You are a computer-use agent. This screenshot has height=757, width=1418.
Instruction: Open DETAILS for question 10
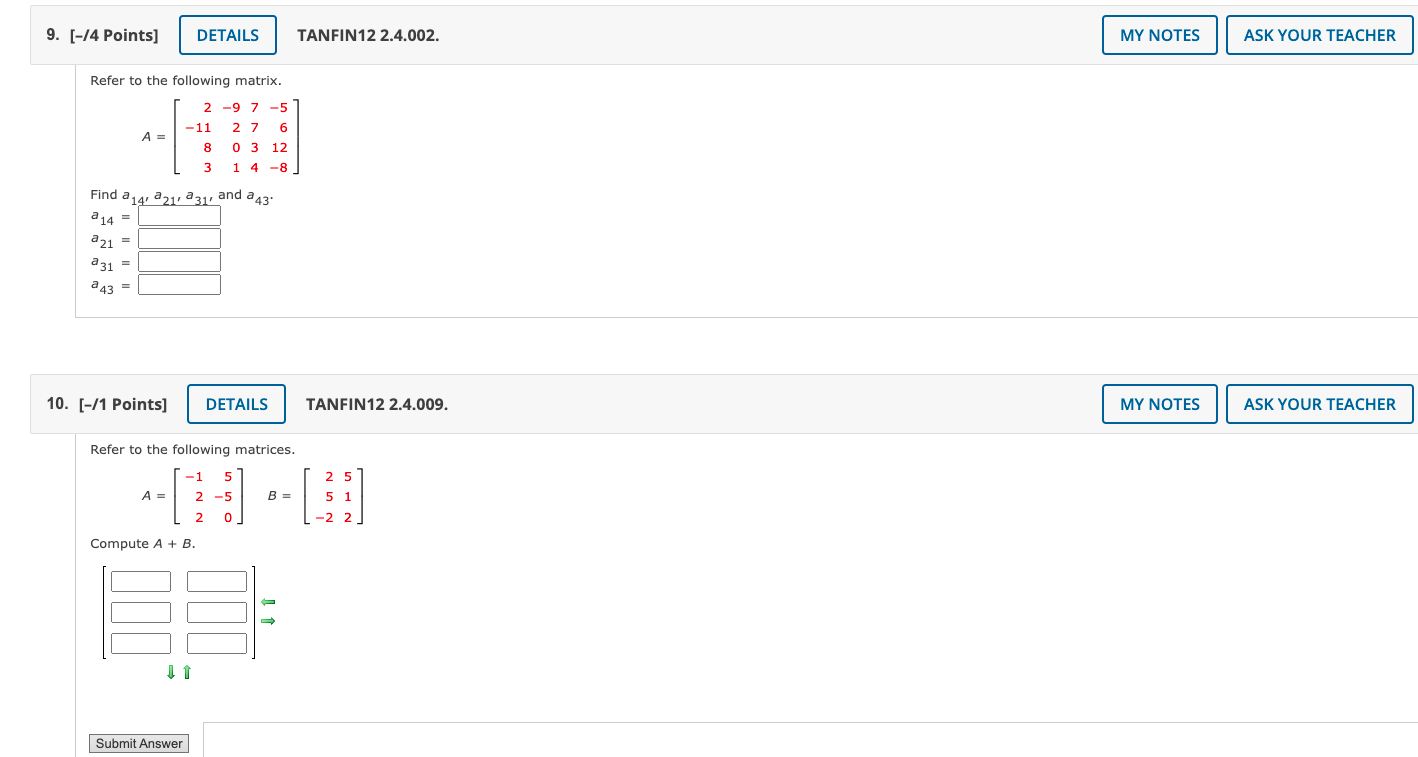click(236, 404)
